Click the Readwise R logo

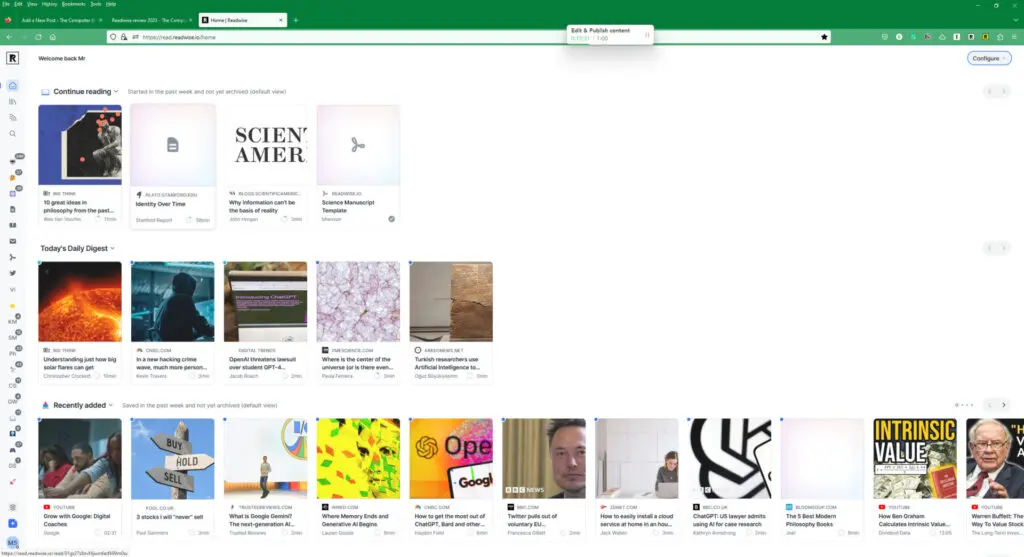pyautogui.click(x=12, y=58)
